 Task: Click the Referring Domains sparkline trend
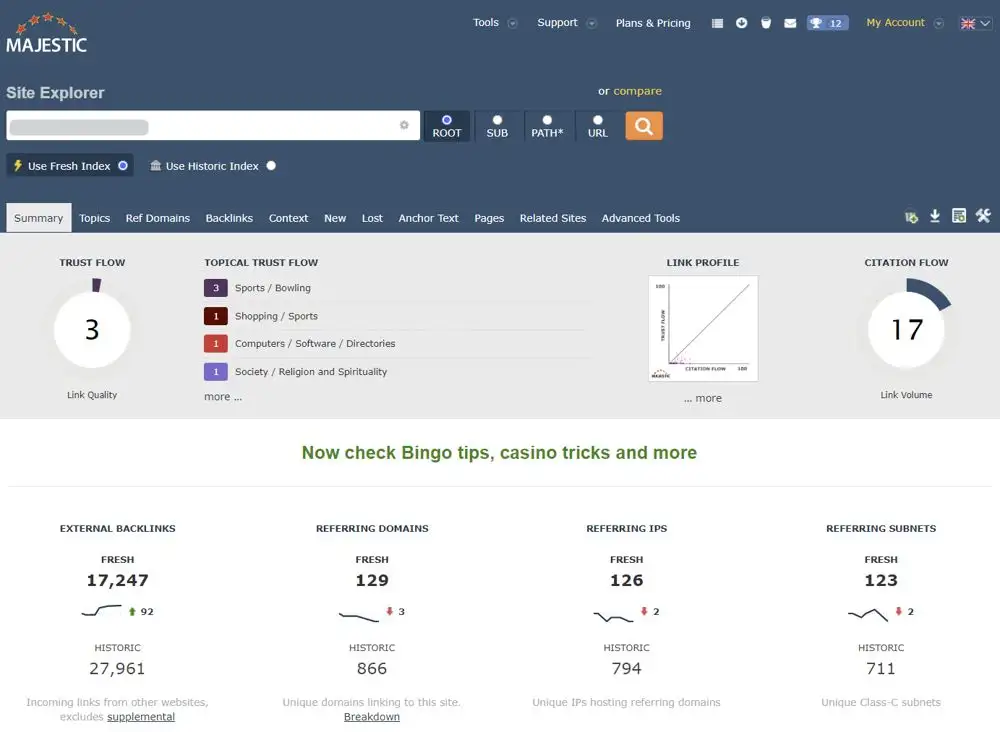coord(358,616)
